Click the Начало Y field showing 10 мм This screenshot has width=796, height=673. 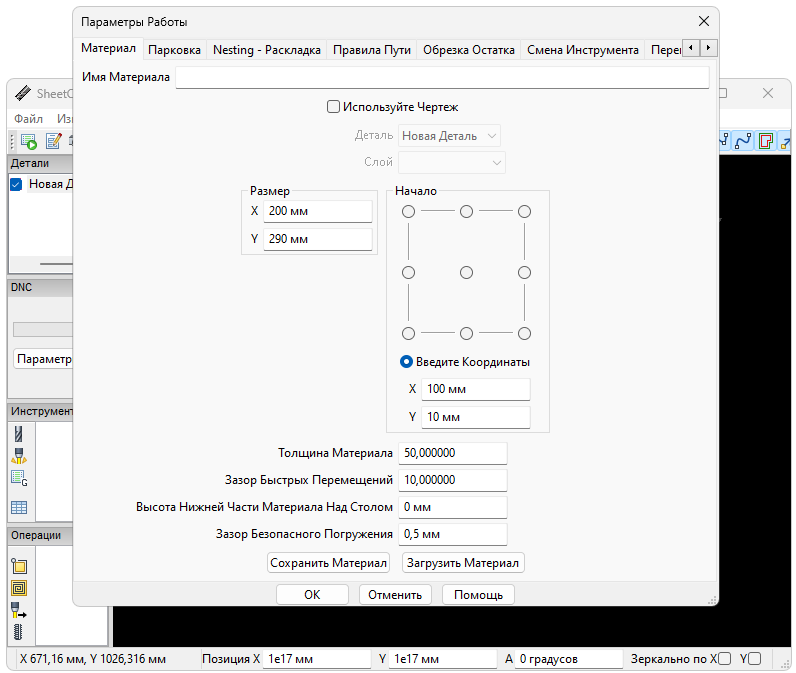coord(476,417)
